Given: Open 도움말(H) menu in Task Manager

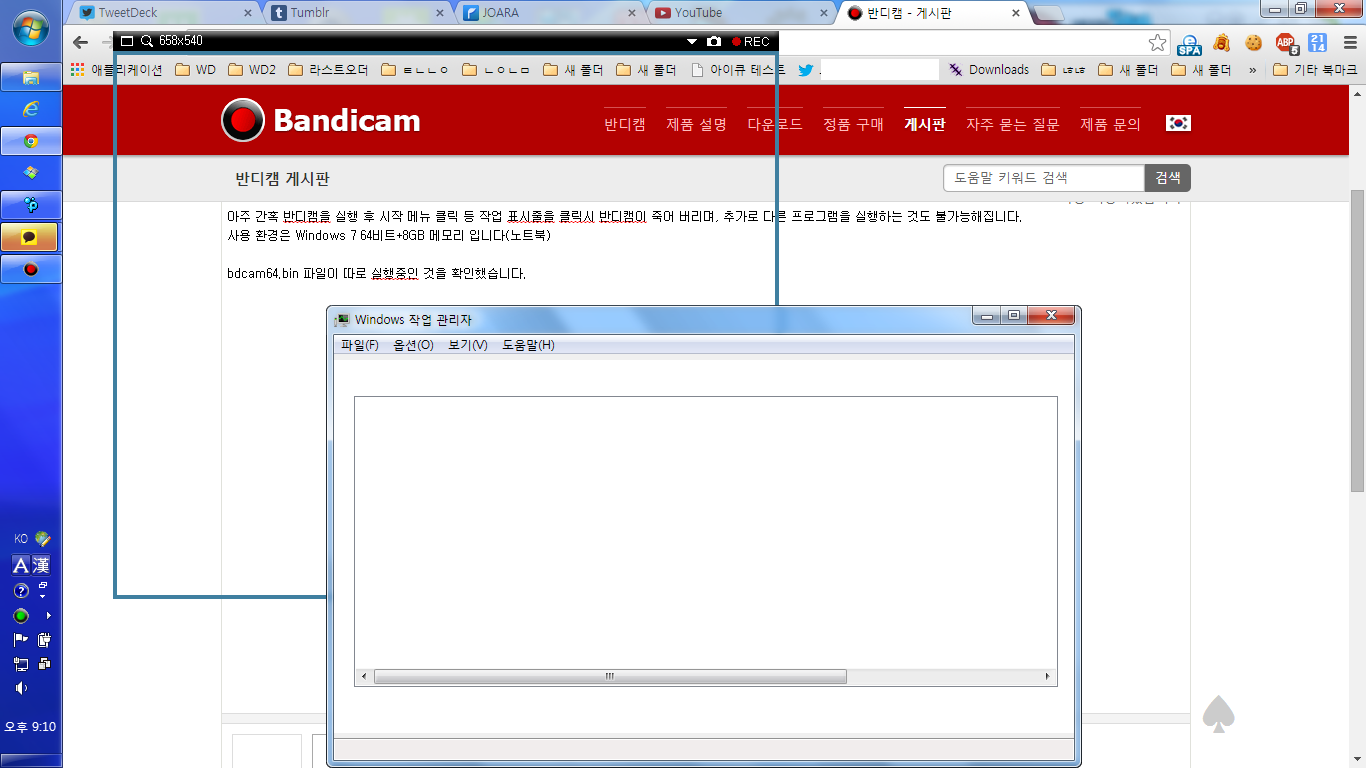Looking at the screenshot, I should tap(528, 345).
